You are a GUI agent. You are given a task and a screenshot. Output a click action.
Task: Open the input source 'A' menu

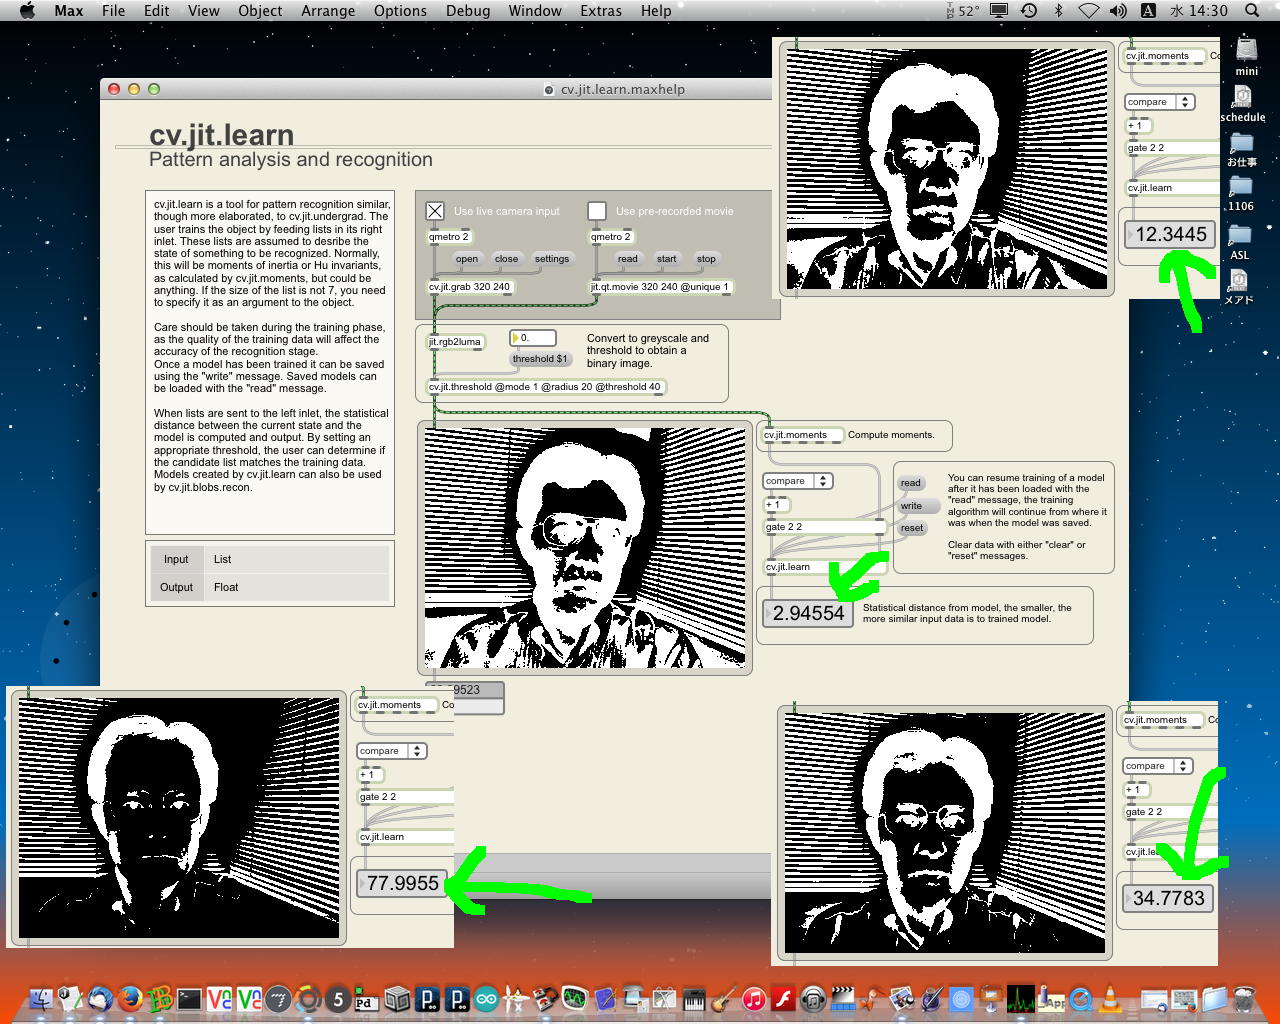(1149, 10)
